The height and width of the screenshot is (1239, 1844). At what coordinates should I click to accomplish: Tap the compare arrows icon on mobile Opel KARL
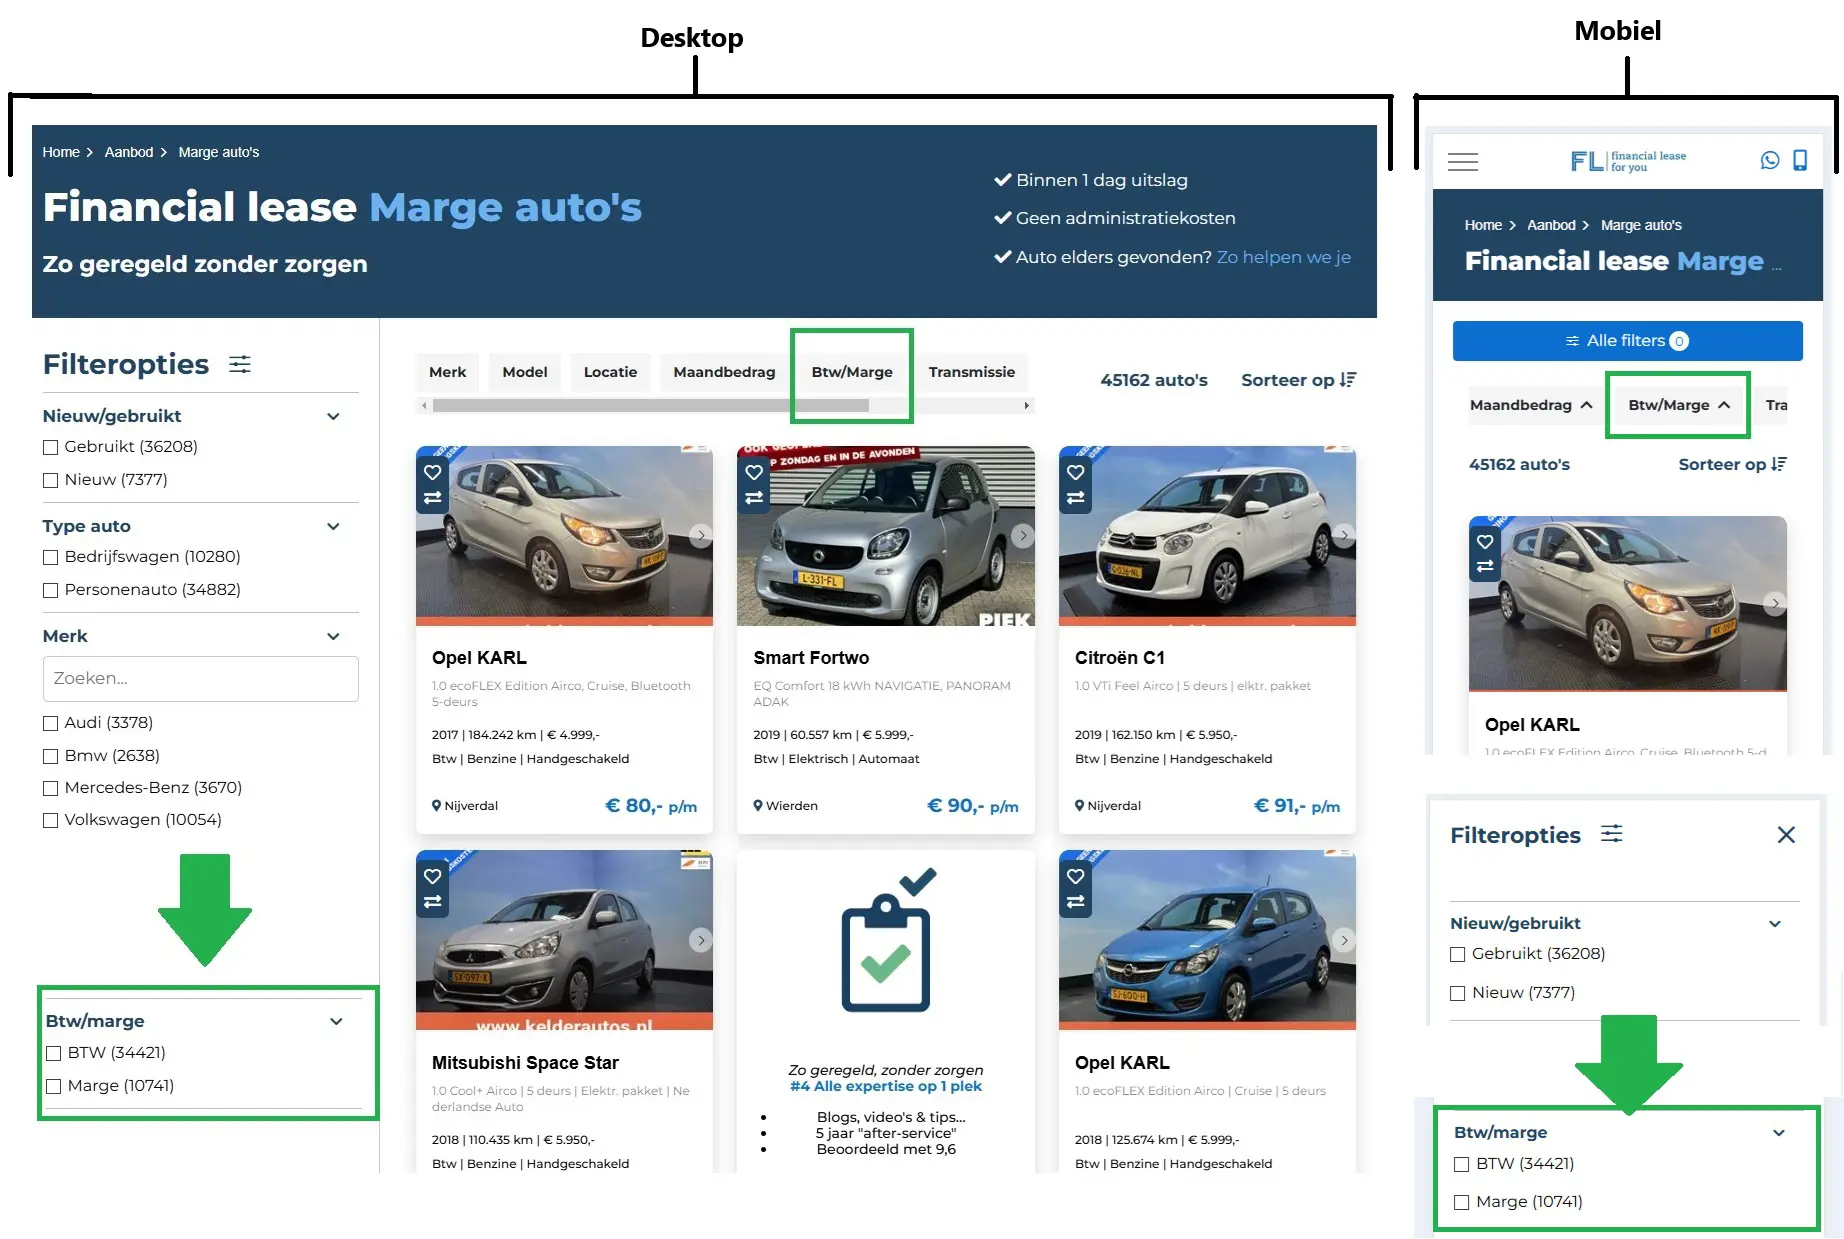click(x=1485, y=566)
